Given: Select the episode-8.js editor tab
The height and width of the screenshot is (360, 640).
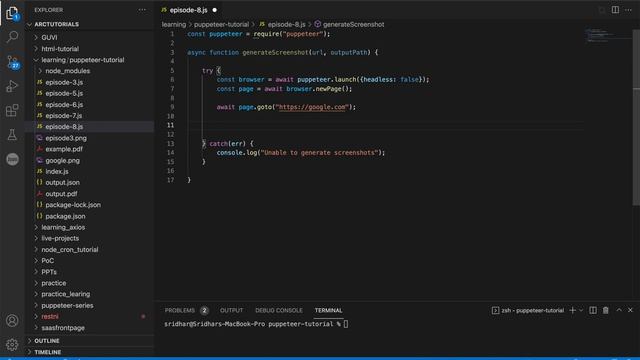Looking at the screenshot, I should click(189, 10).
